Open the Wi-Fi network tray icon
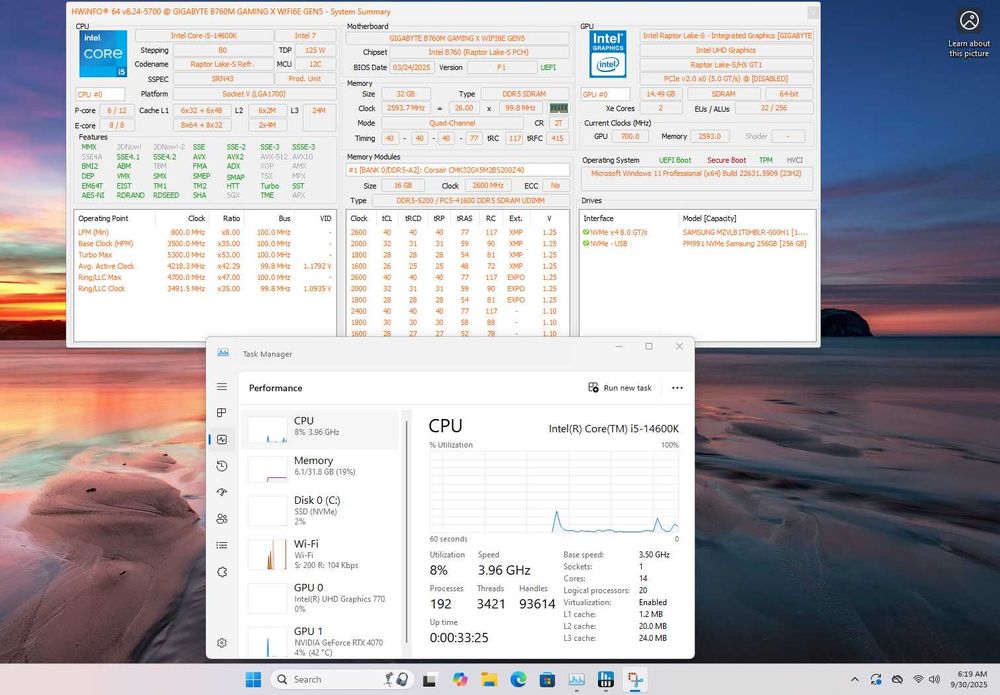This screenshot has width=1000, height=695. pyautogui.click(x=918, y=680)
